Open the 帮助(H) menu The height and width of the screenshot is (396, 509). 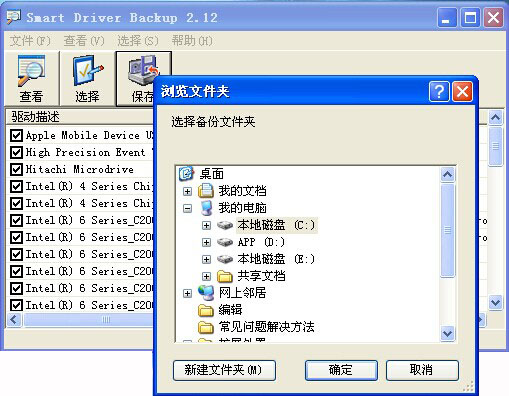pos(192,41)
